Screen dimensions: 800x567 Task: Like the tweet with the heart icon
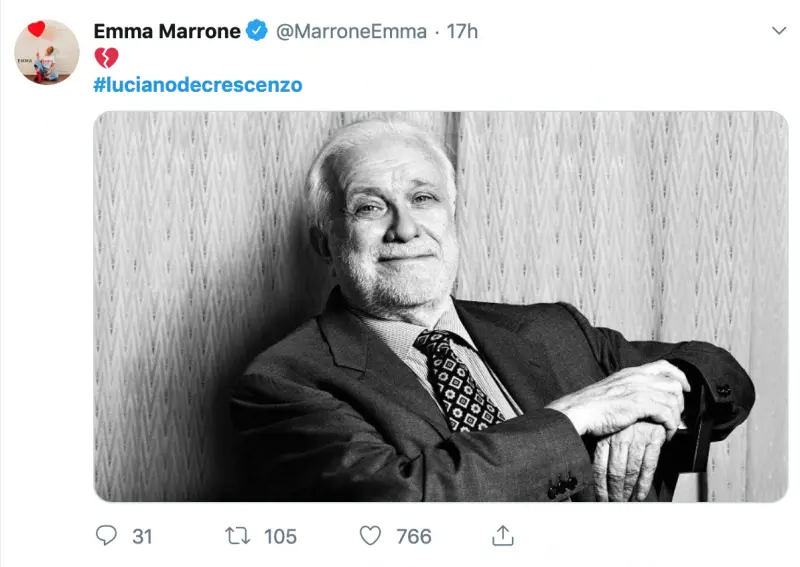coord(371,536)
